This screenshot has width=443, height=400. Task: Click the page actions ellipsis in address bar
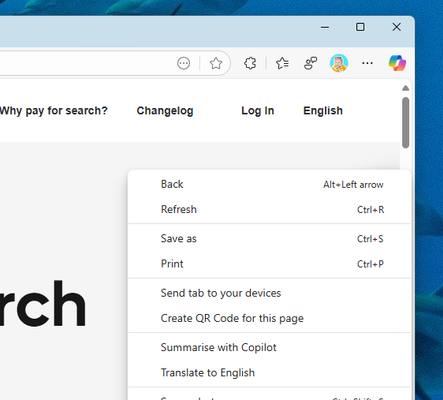point(183,63)
